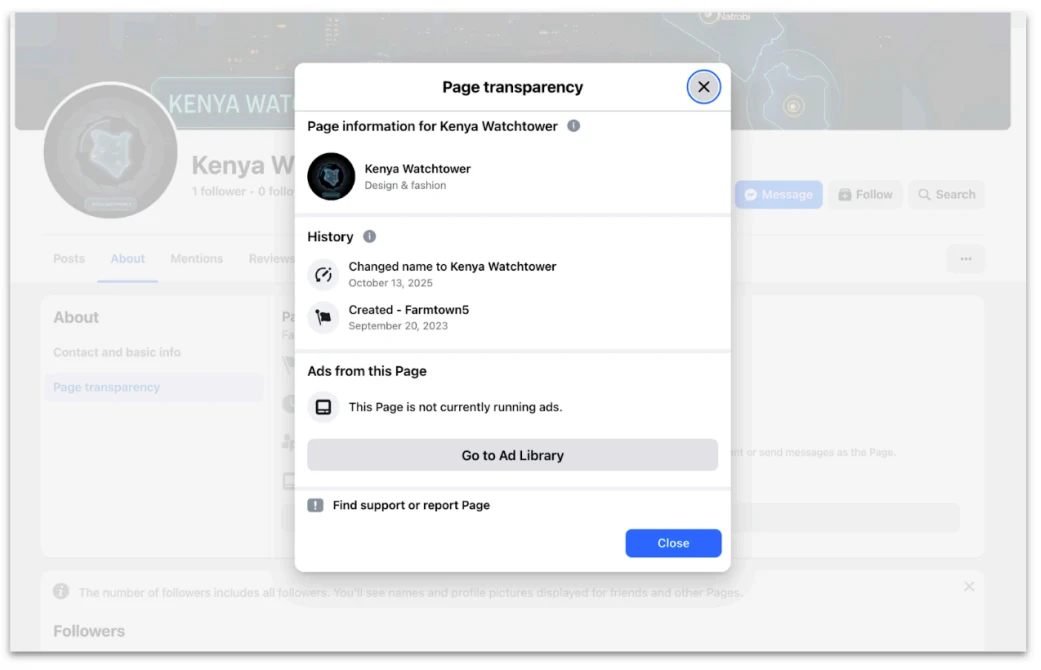This screenshot has width=1041, height=670.
Task: Close the Page transparency dialog with the X icon
Action: pos(703,87)
